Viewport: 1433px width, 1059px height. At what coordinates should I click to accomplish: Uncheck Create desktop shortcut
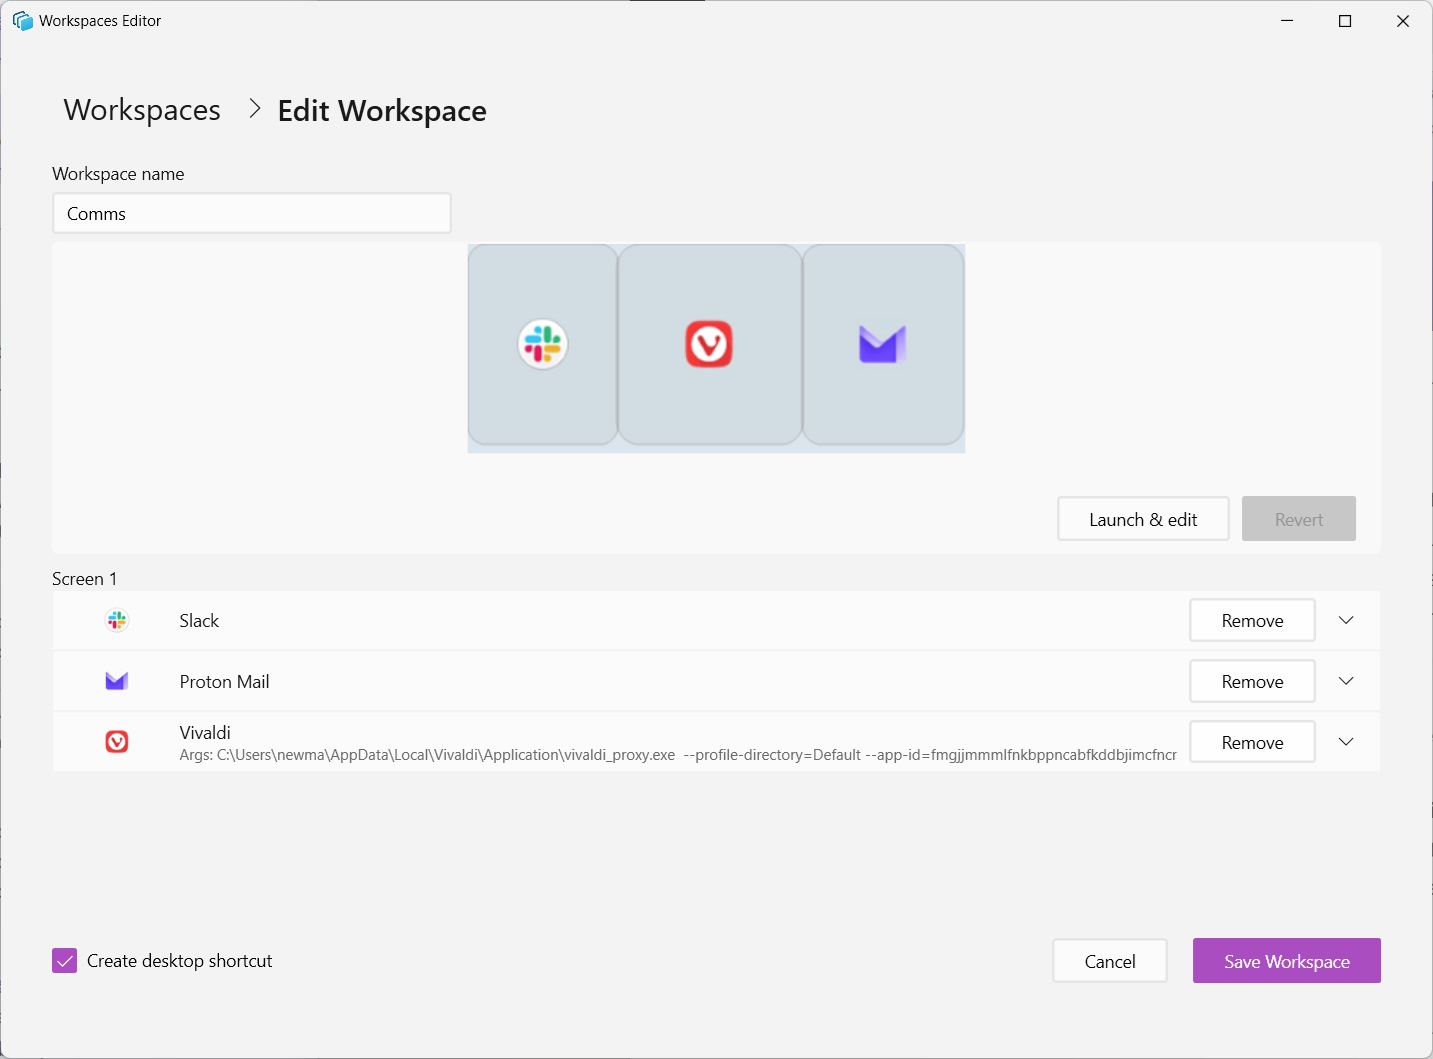click(x=64, y=960)
